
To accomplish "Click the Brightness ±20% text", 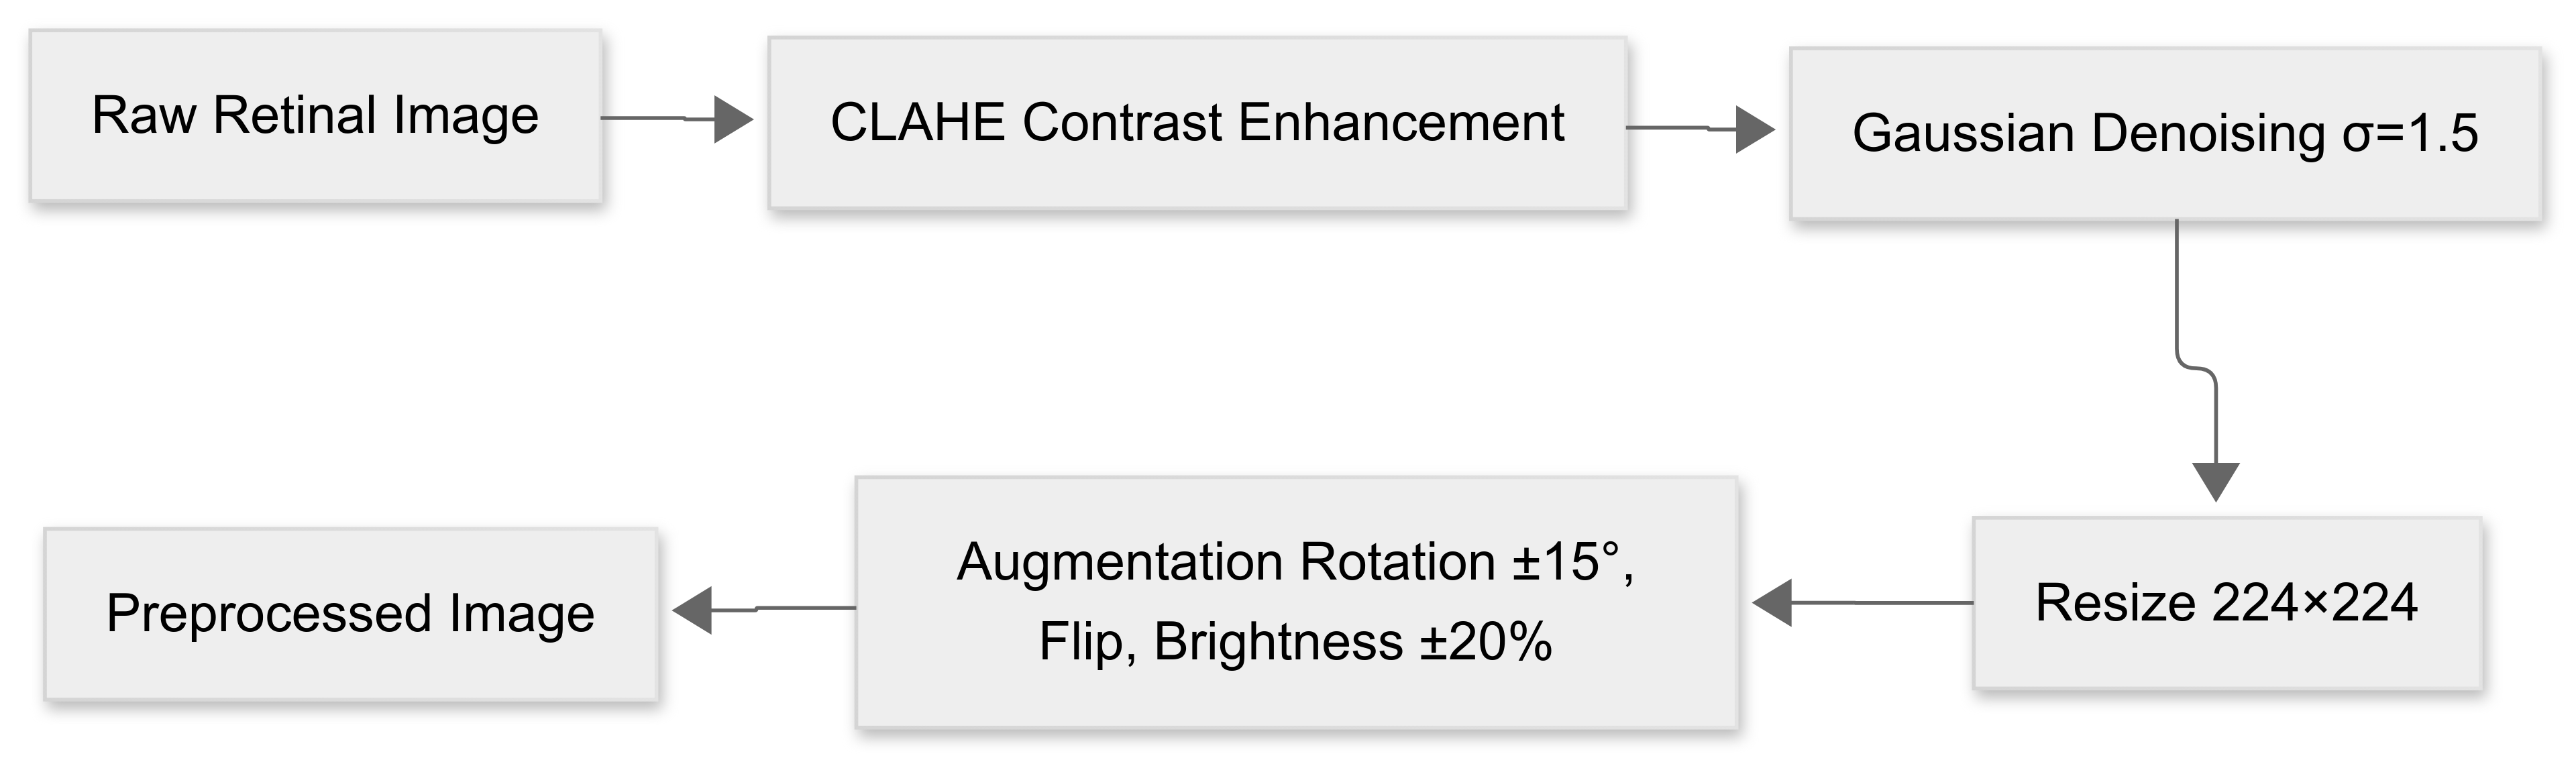I will (x=1352, y=641).
